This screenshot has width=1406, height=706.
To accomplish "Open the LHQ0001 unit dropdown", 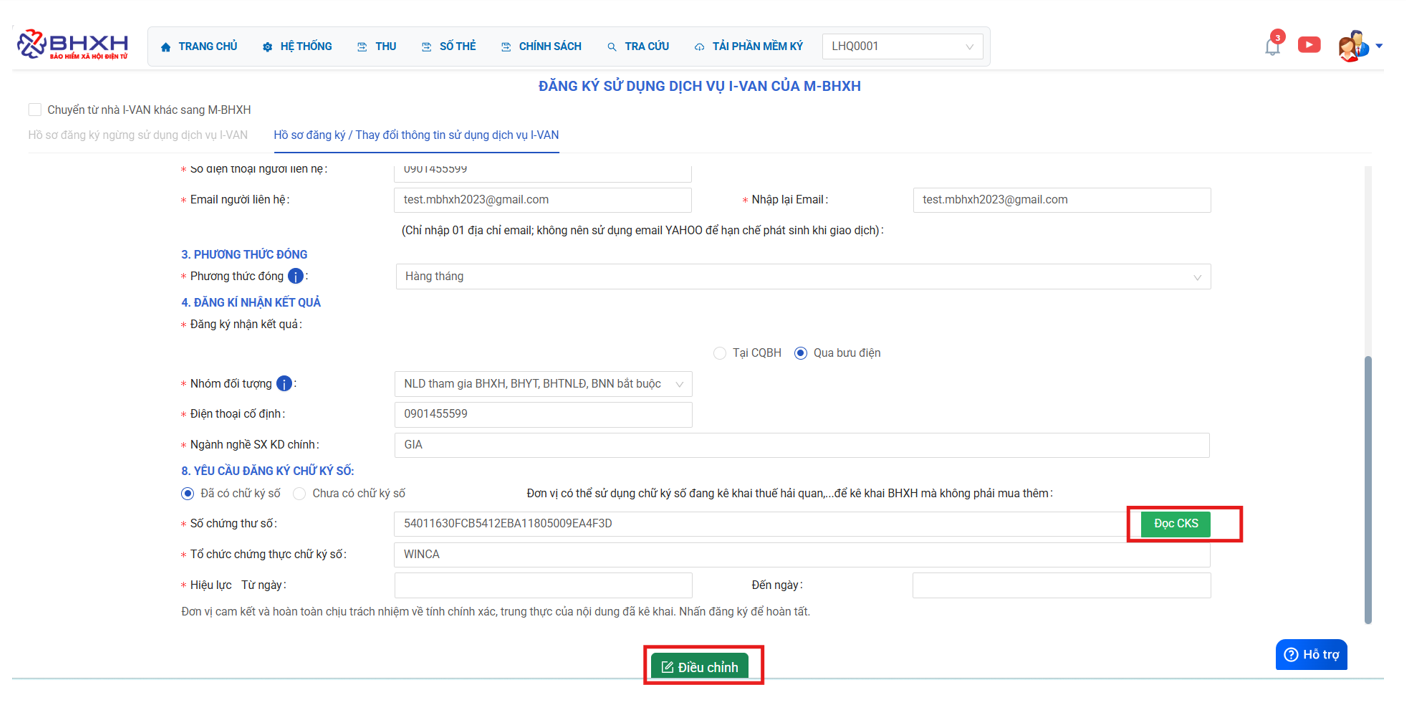I will (902, 47).
